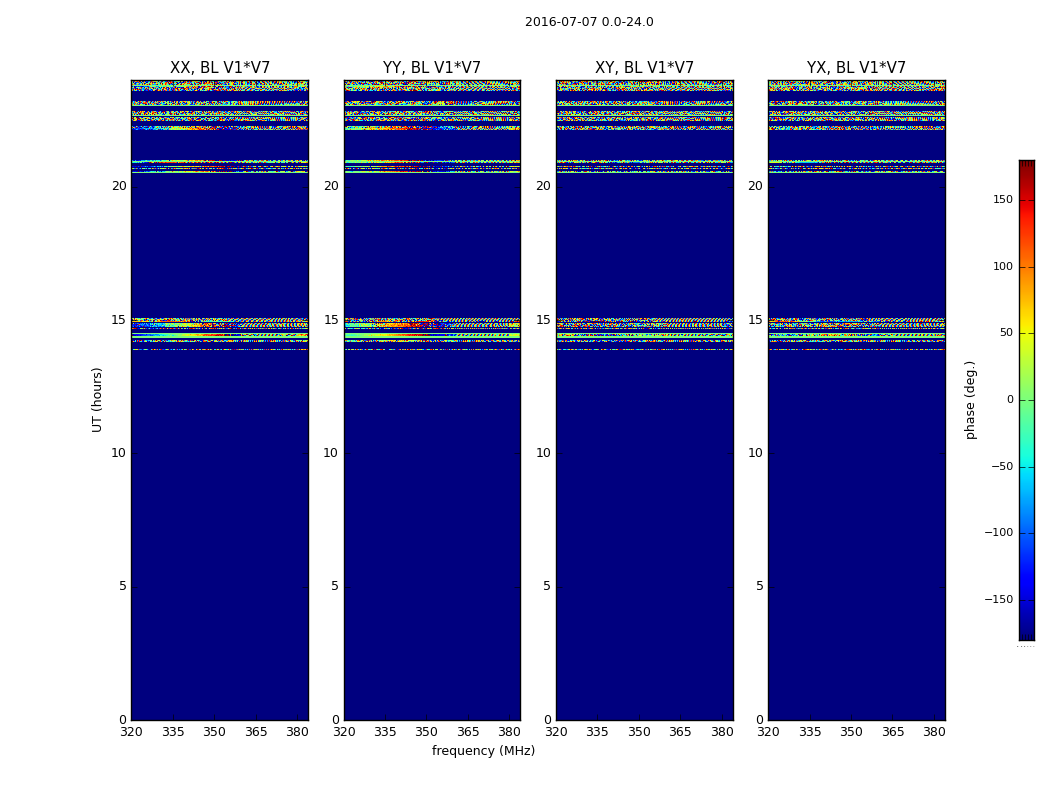Click the center of the XY waterfall plot
This screenshot has height=800, width=1050.
pyautogui.click(x=644, y=400)
